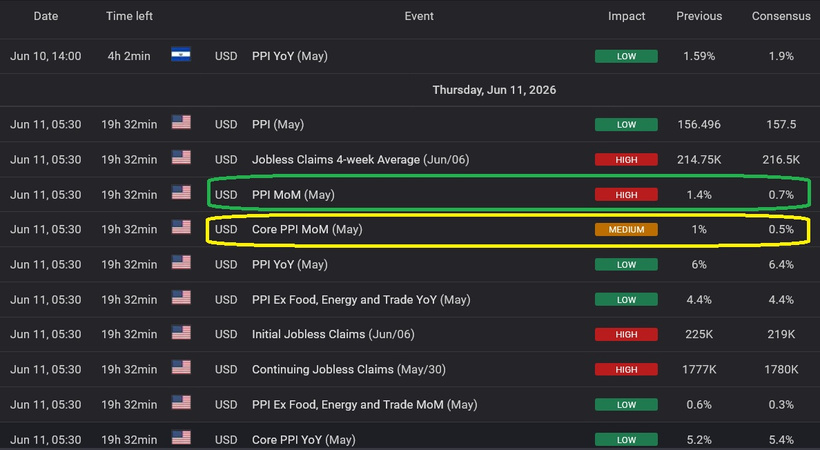820x450 pixels.
Task: Click the consensus value 0.3%
Action: click(x=781, y=404)
